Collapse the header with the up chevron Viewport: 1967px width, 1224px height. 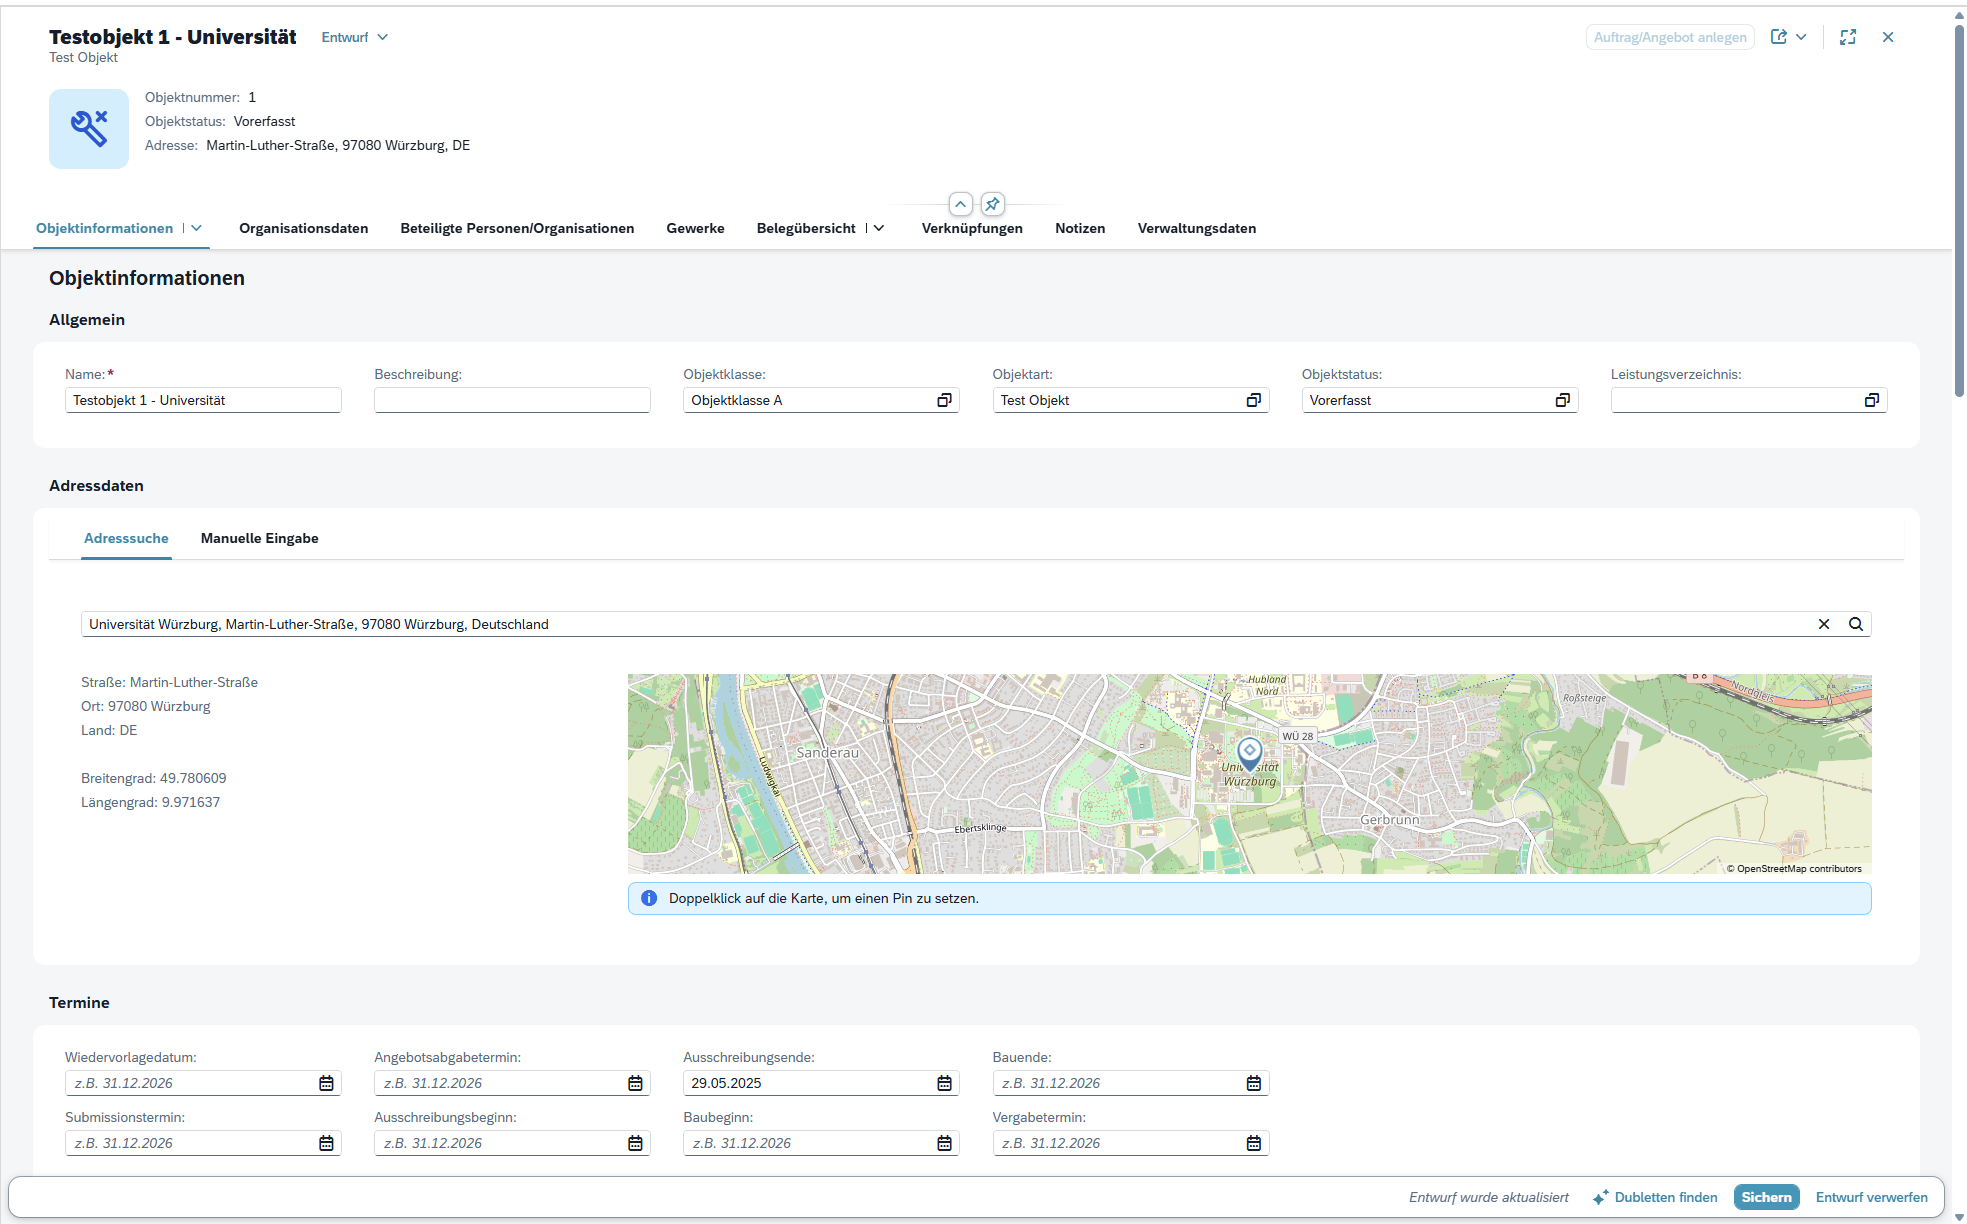(x=960, y=204)
